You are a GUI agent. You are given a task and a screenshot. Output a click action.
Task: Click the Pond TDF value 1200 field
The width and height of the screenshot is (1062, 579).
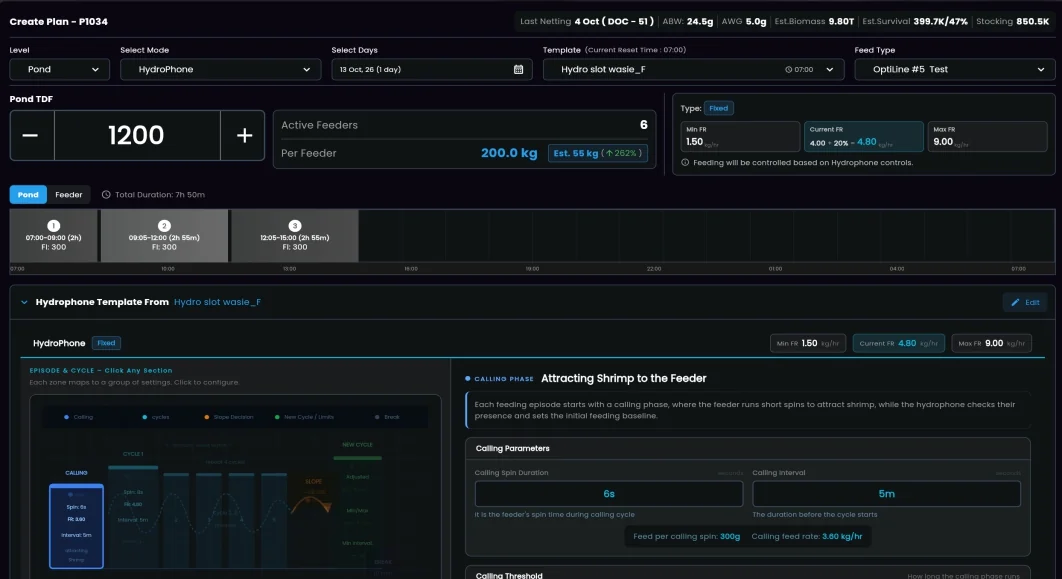(137, 135)
